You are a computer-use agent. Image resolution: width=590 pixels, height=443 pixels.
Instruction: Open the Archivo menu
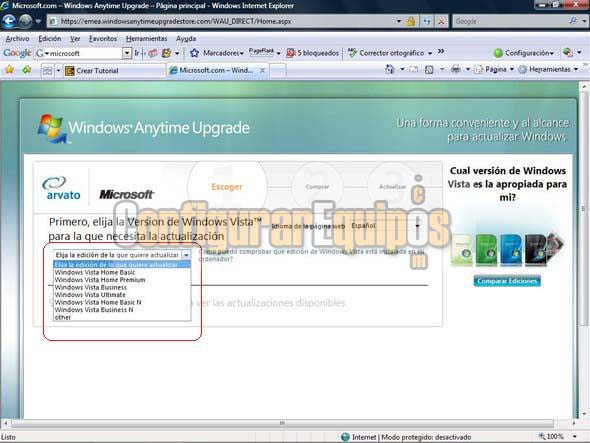17,39
